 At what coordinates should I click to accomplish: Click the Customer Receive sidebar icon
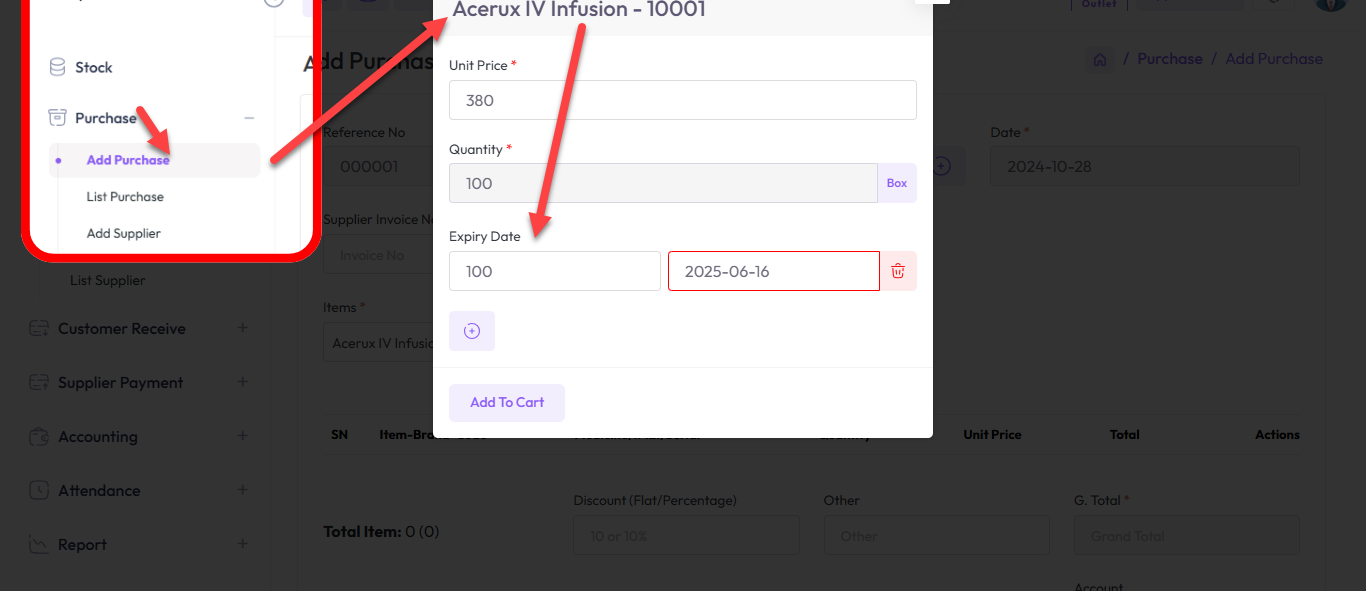click(x=39, y=328)
